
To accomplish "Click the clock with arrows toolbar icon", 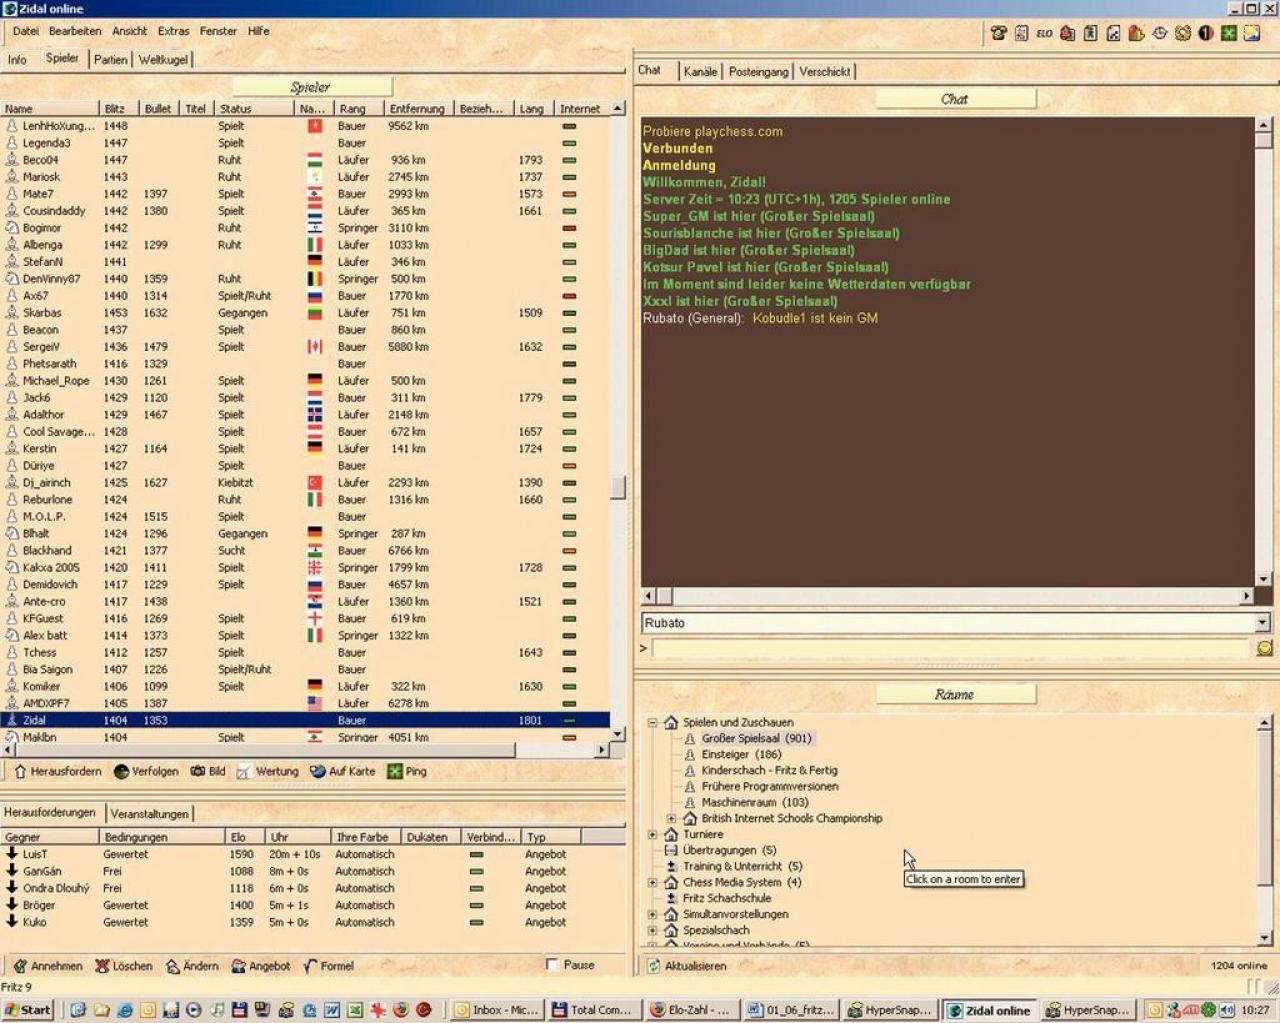I will pyautogui.click(x=1160, y=33).
